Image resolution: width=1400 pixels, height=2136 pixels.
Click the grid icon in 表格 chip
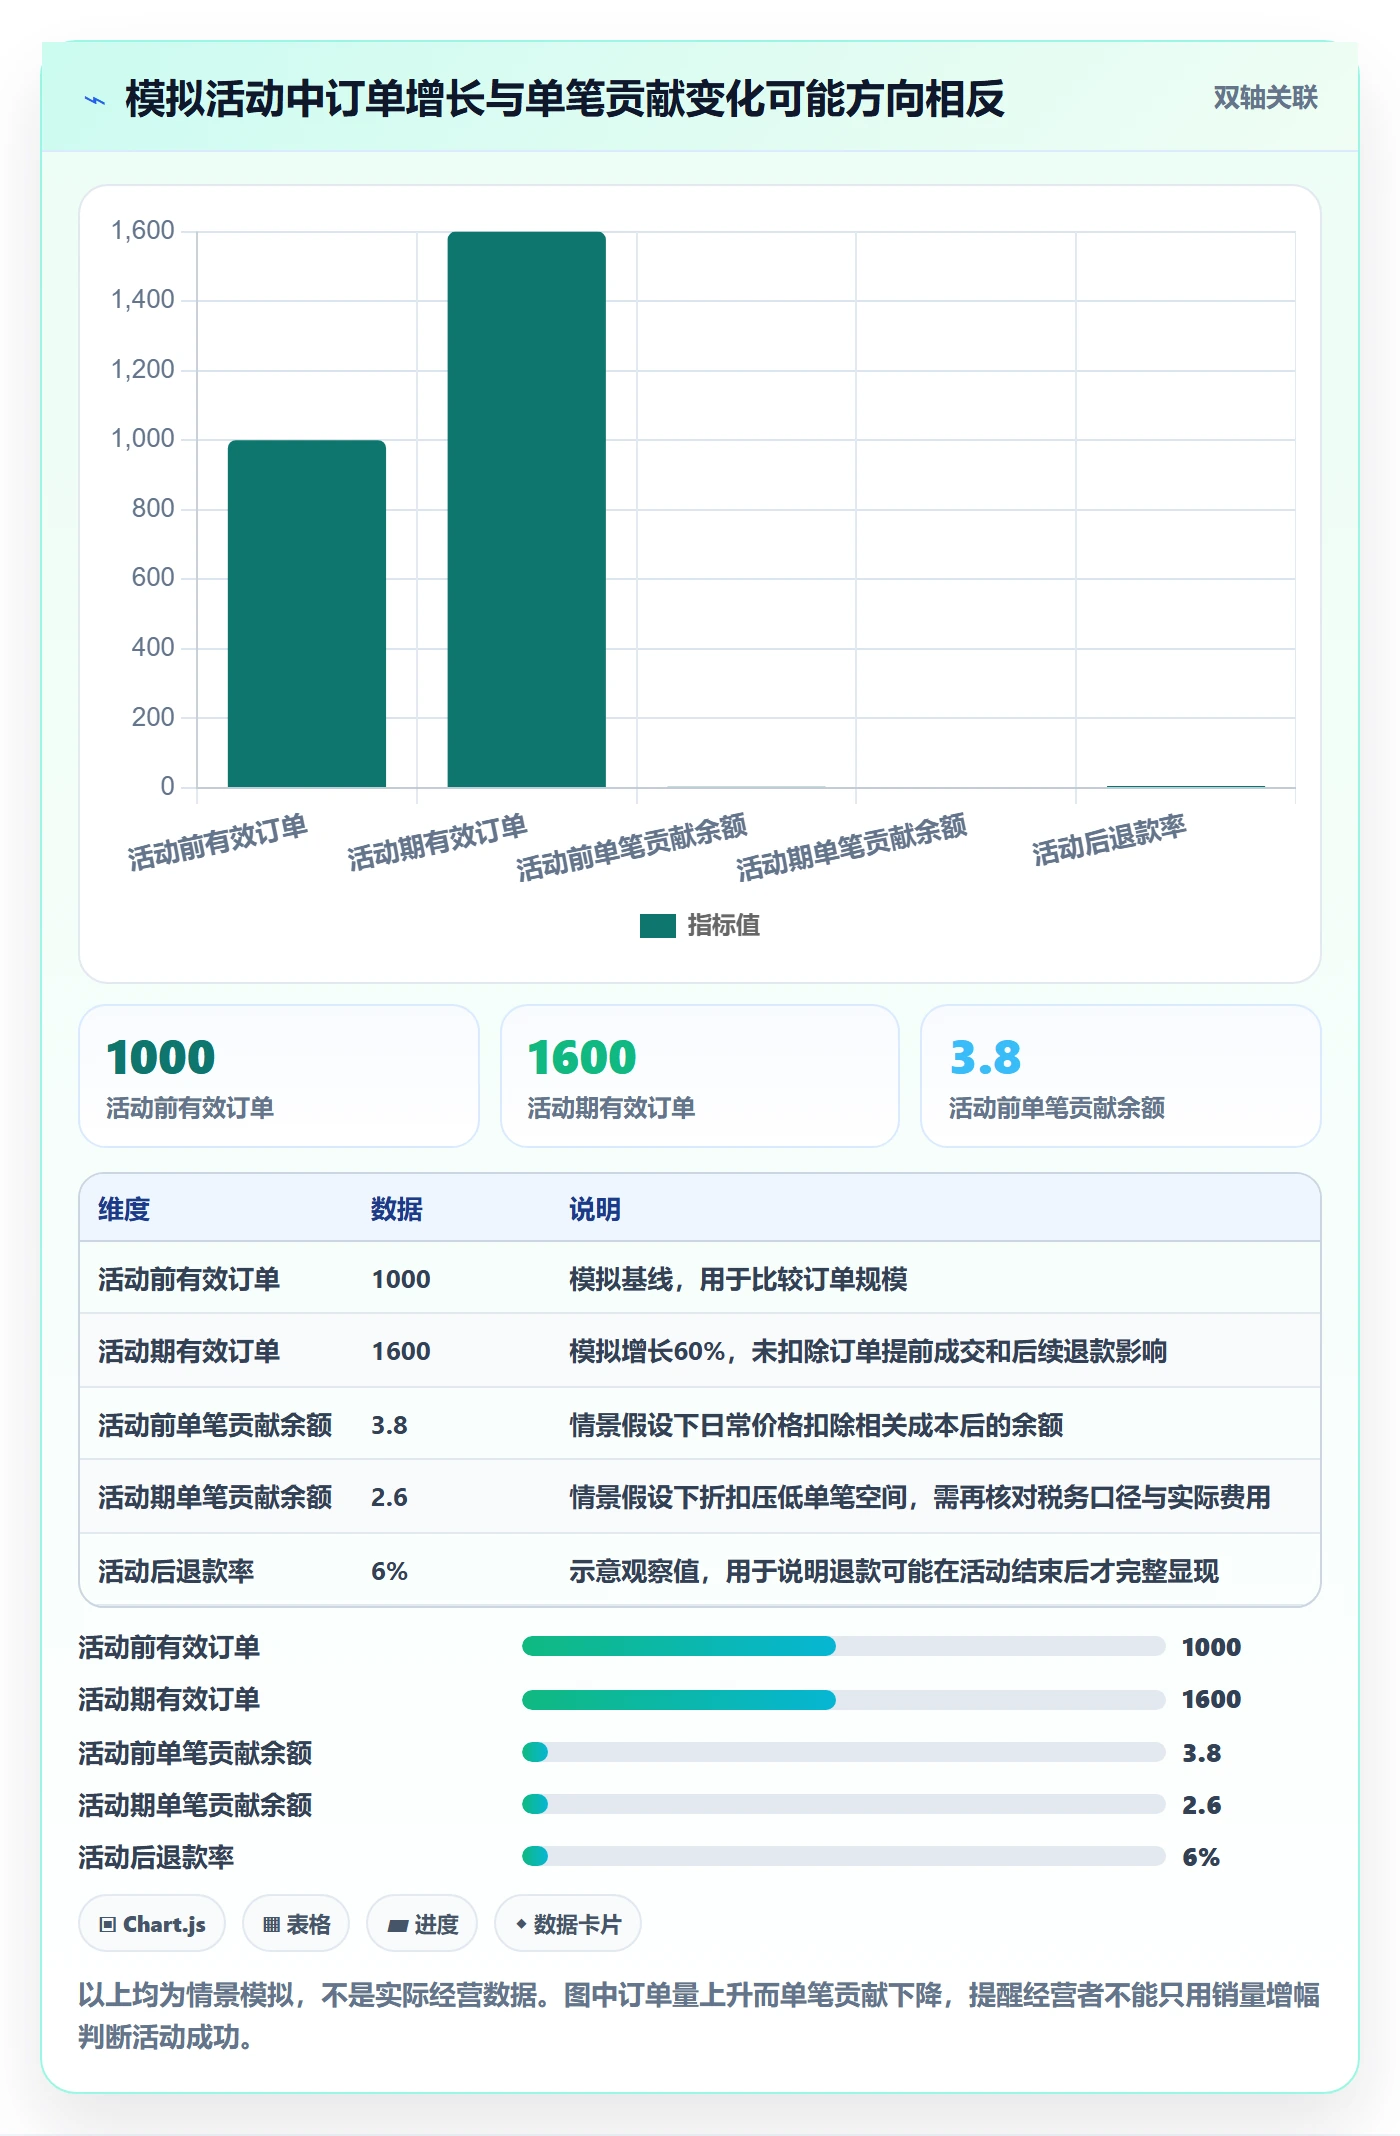click(x=271, y=1925)
